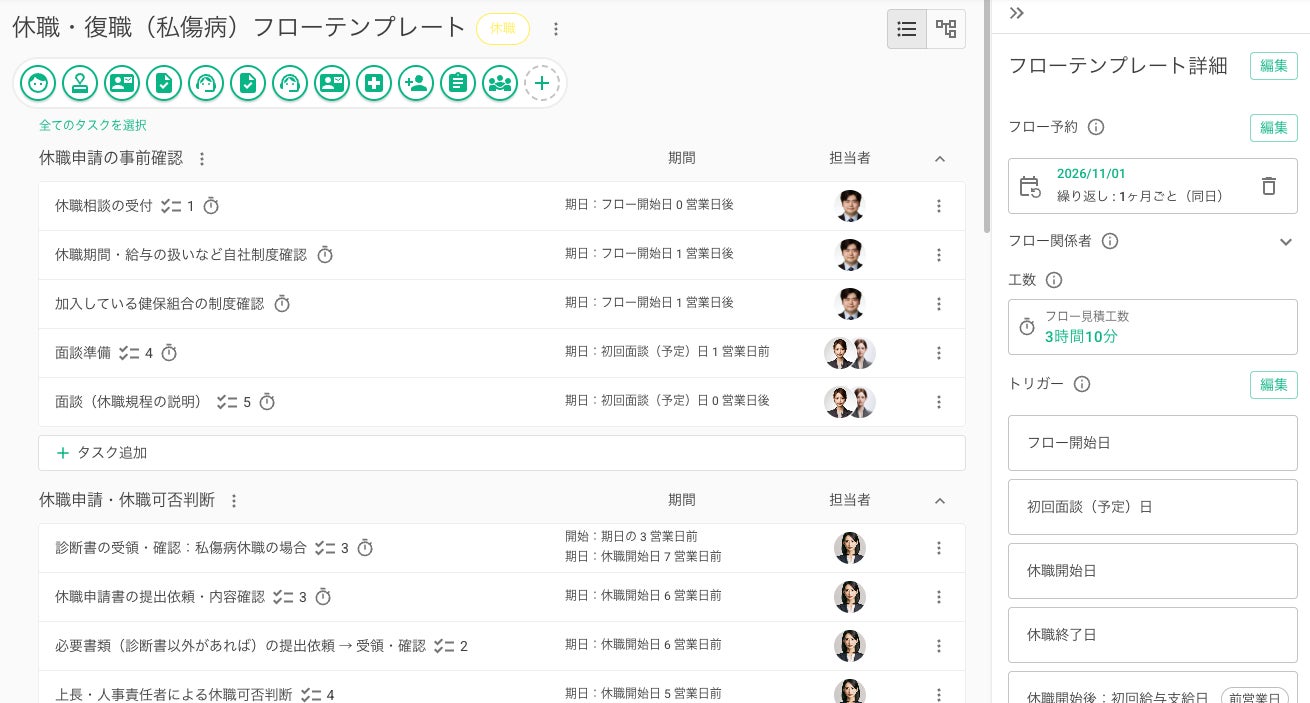Collapse the side panel with double chevron
This screenshot has height=703, width=1310.
[1017, 13]
